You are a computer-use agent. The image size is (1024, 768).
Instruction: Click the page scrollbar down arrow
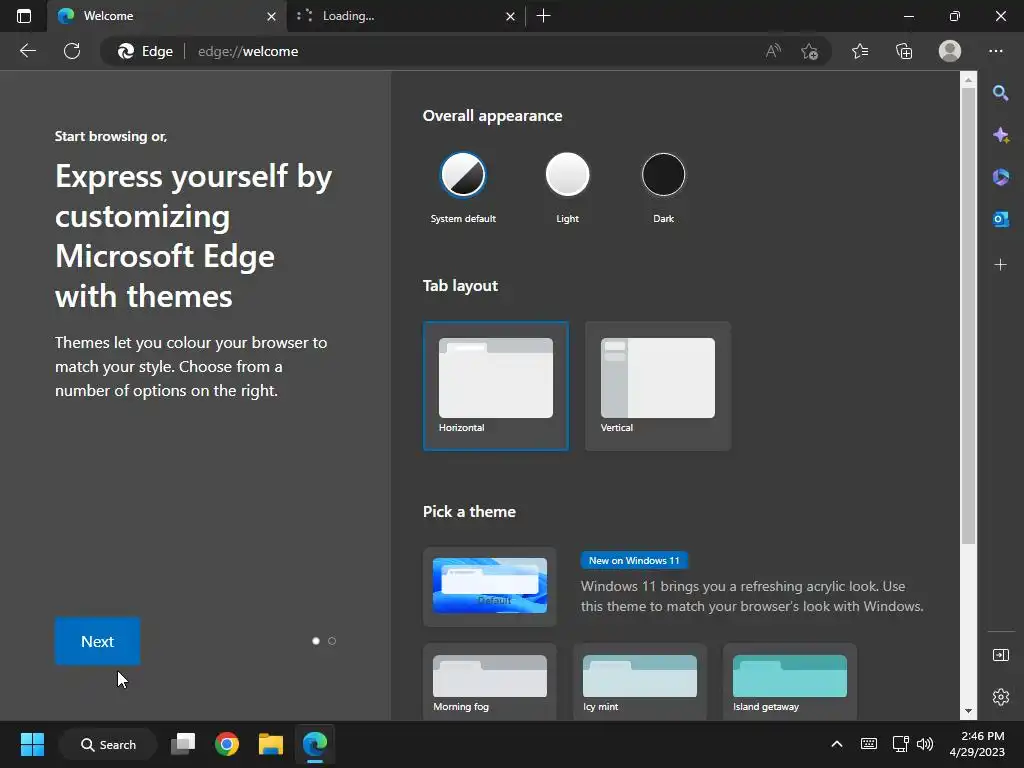coord(968,711)
